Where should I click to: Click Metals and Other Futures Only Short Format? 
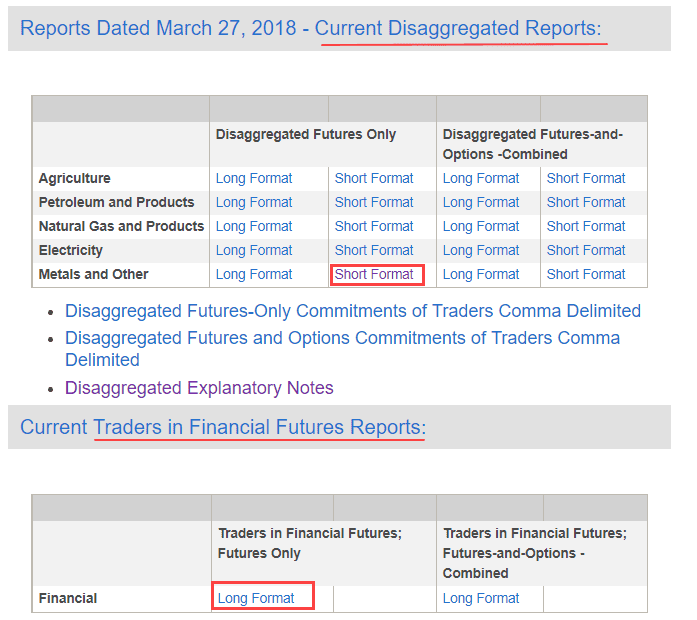[374, 274]
